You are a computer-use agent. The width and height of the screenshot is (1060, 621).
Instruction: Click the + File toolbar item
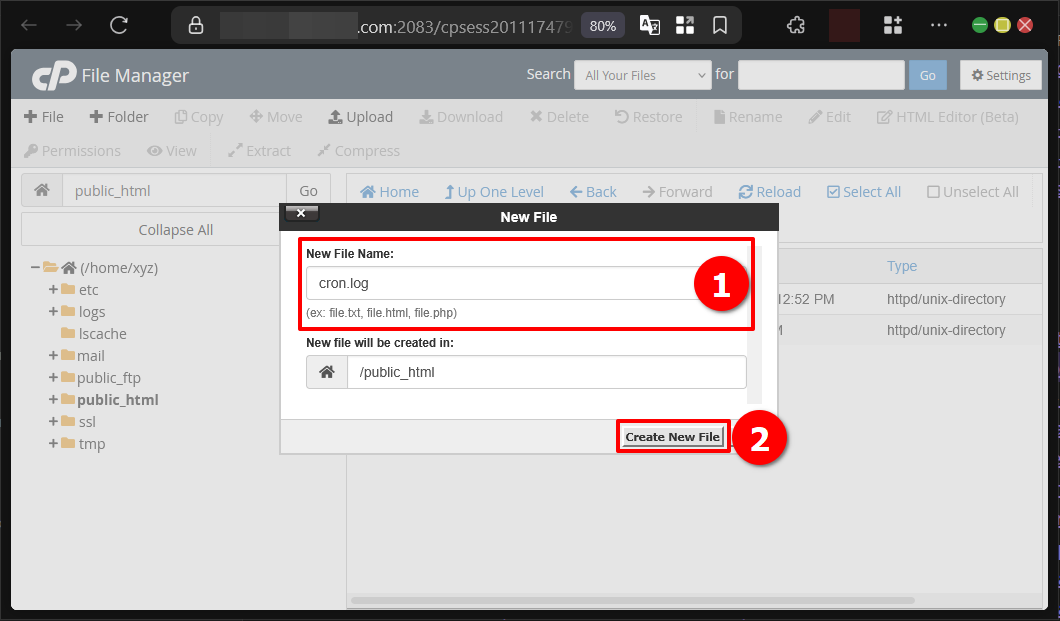point(43,117)
